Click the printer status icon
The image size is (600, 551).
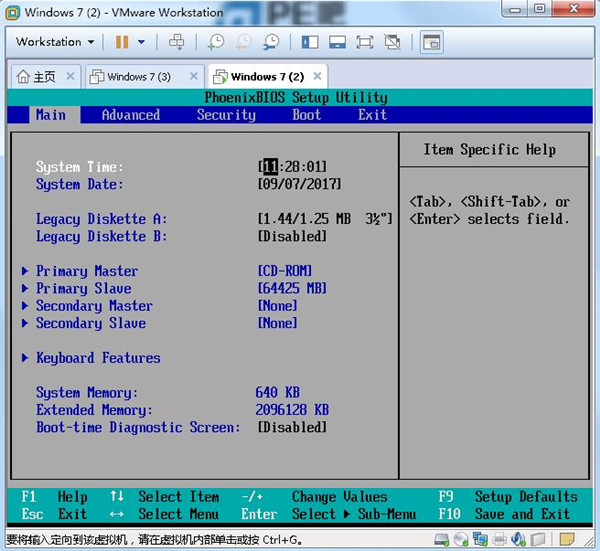[499, 540]
